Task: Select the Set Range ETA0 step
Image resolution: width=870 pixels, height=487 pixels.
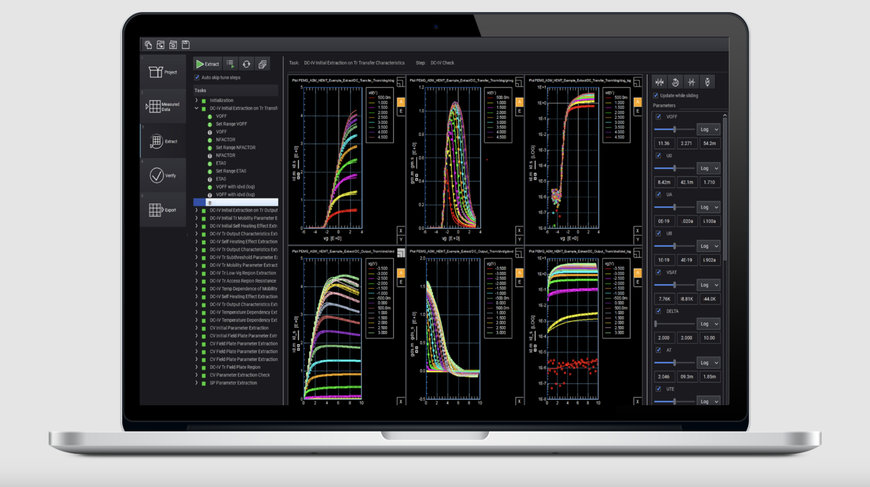Action: pyautogui.click(x=231, y=171)
